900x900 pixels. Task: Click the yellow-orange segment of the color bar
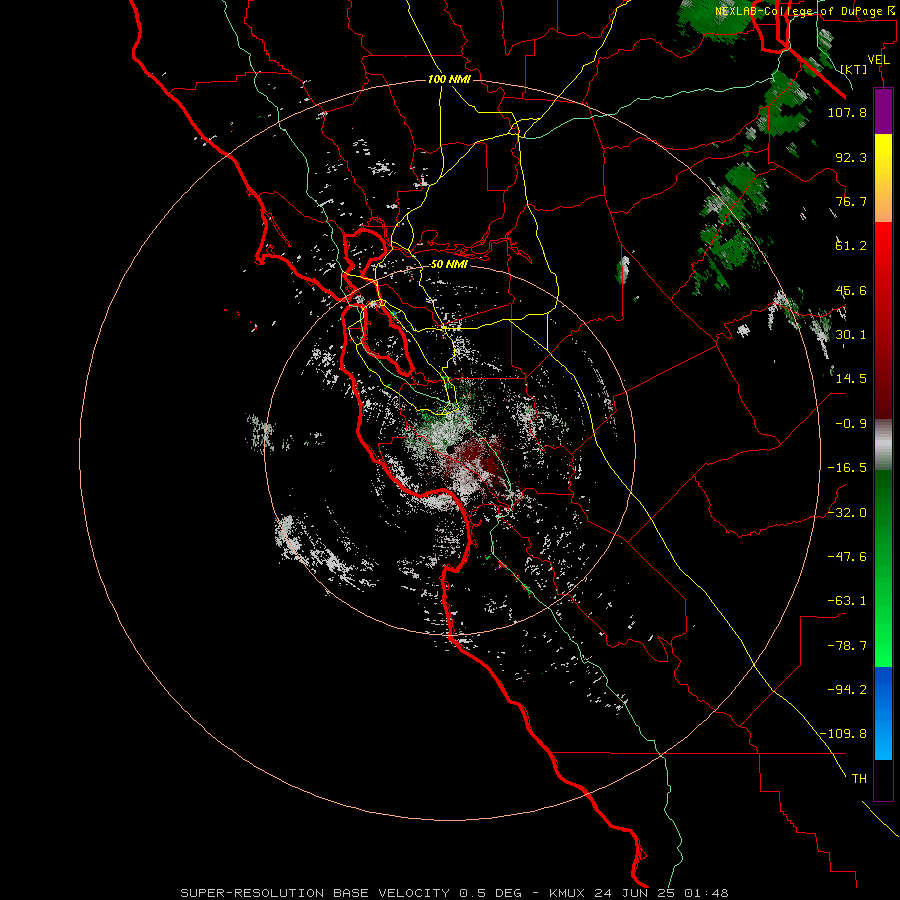(x=883, y=178)
